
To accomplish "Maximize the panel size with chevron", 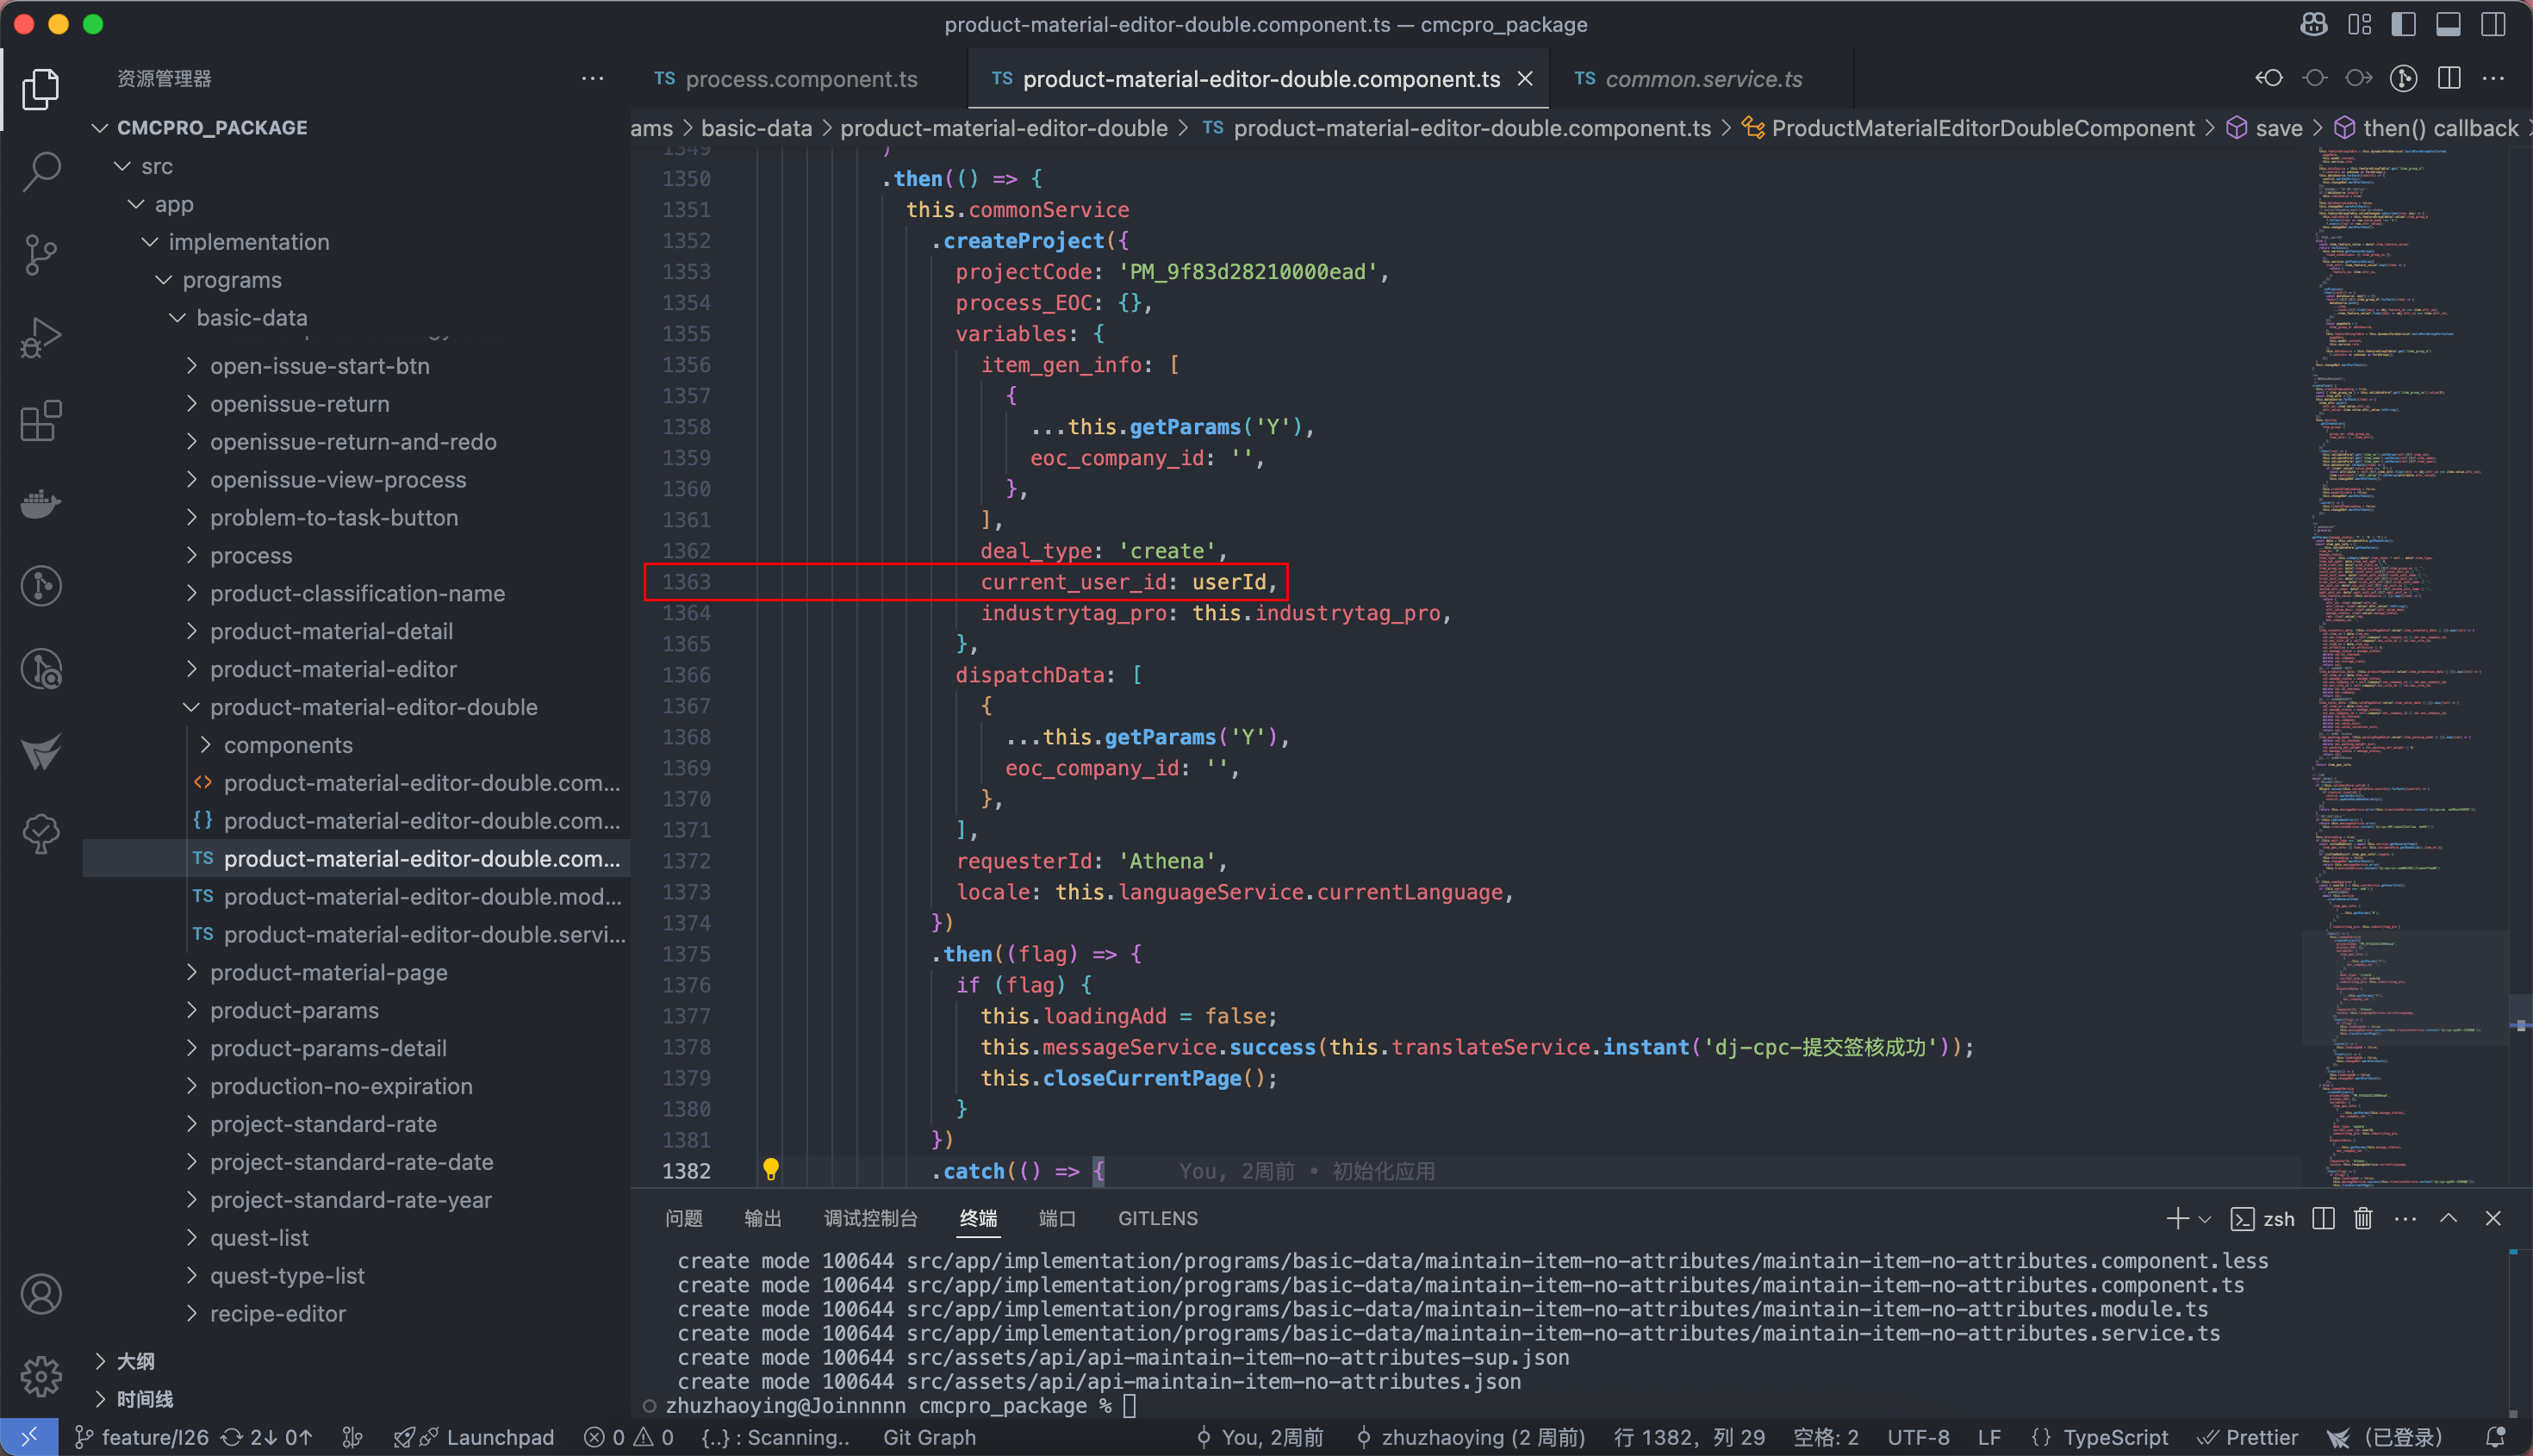I will [2449, 1218].
